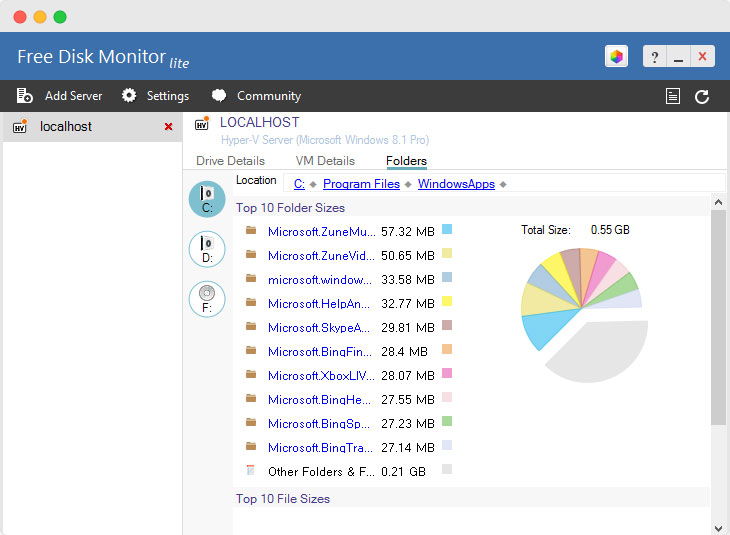Select the F: disc drive icon
The width and height of the screenshot is (730, 535).
coord(207,298)
